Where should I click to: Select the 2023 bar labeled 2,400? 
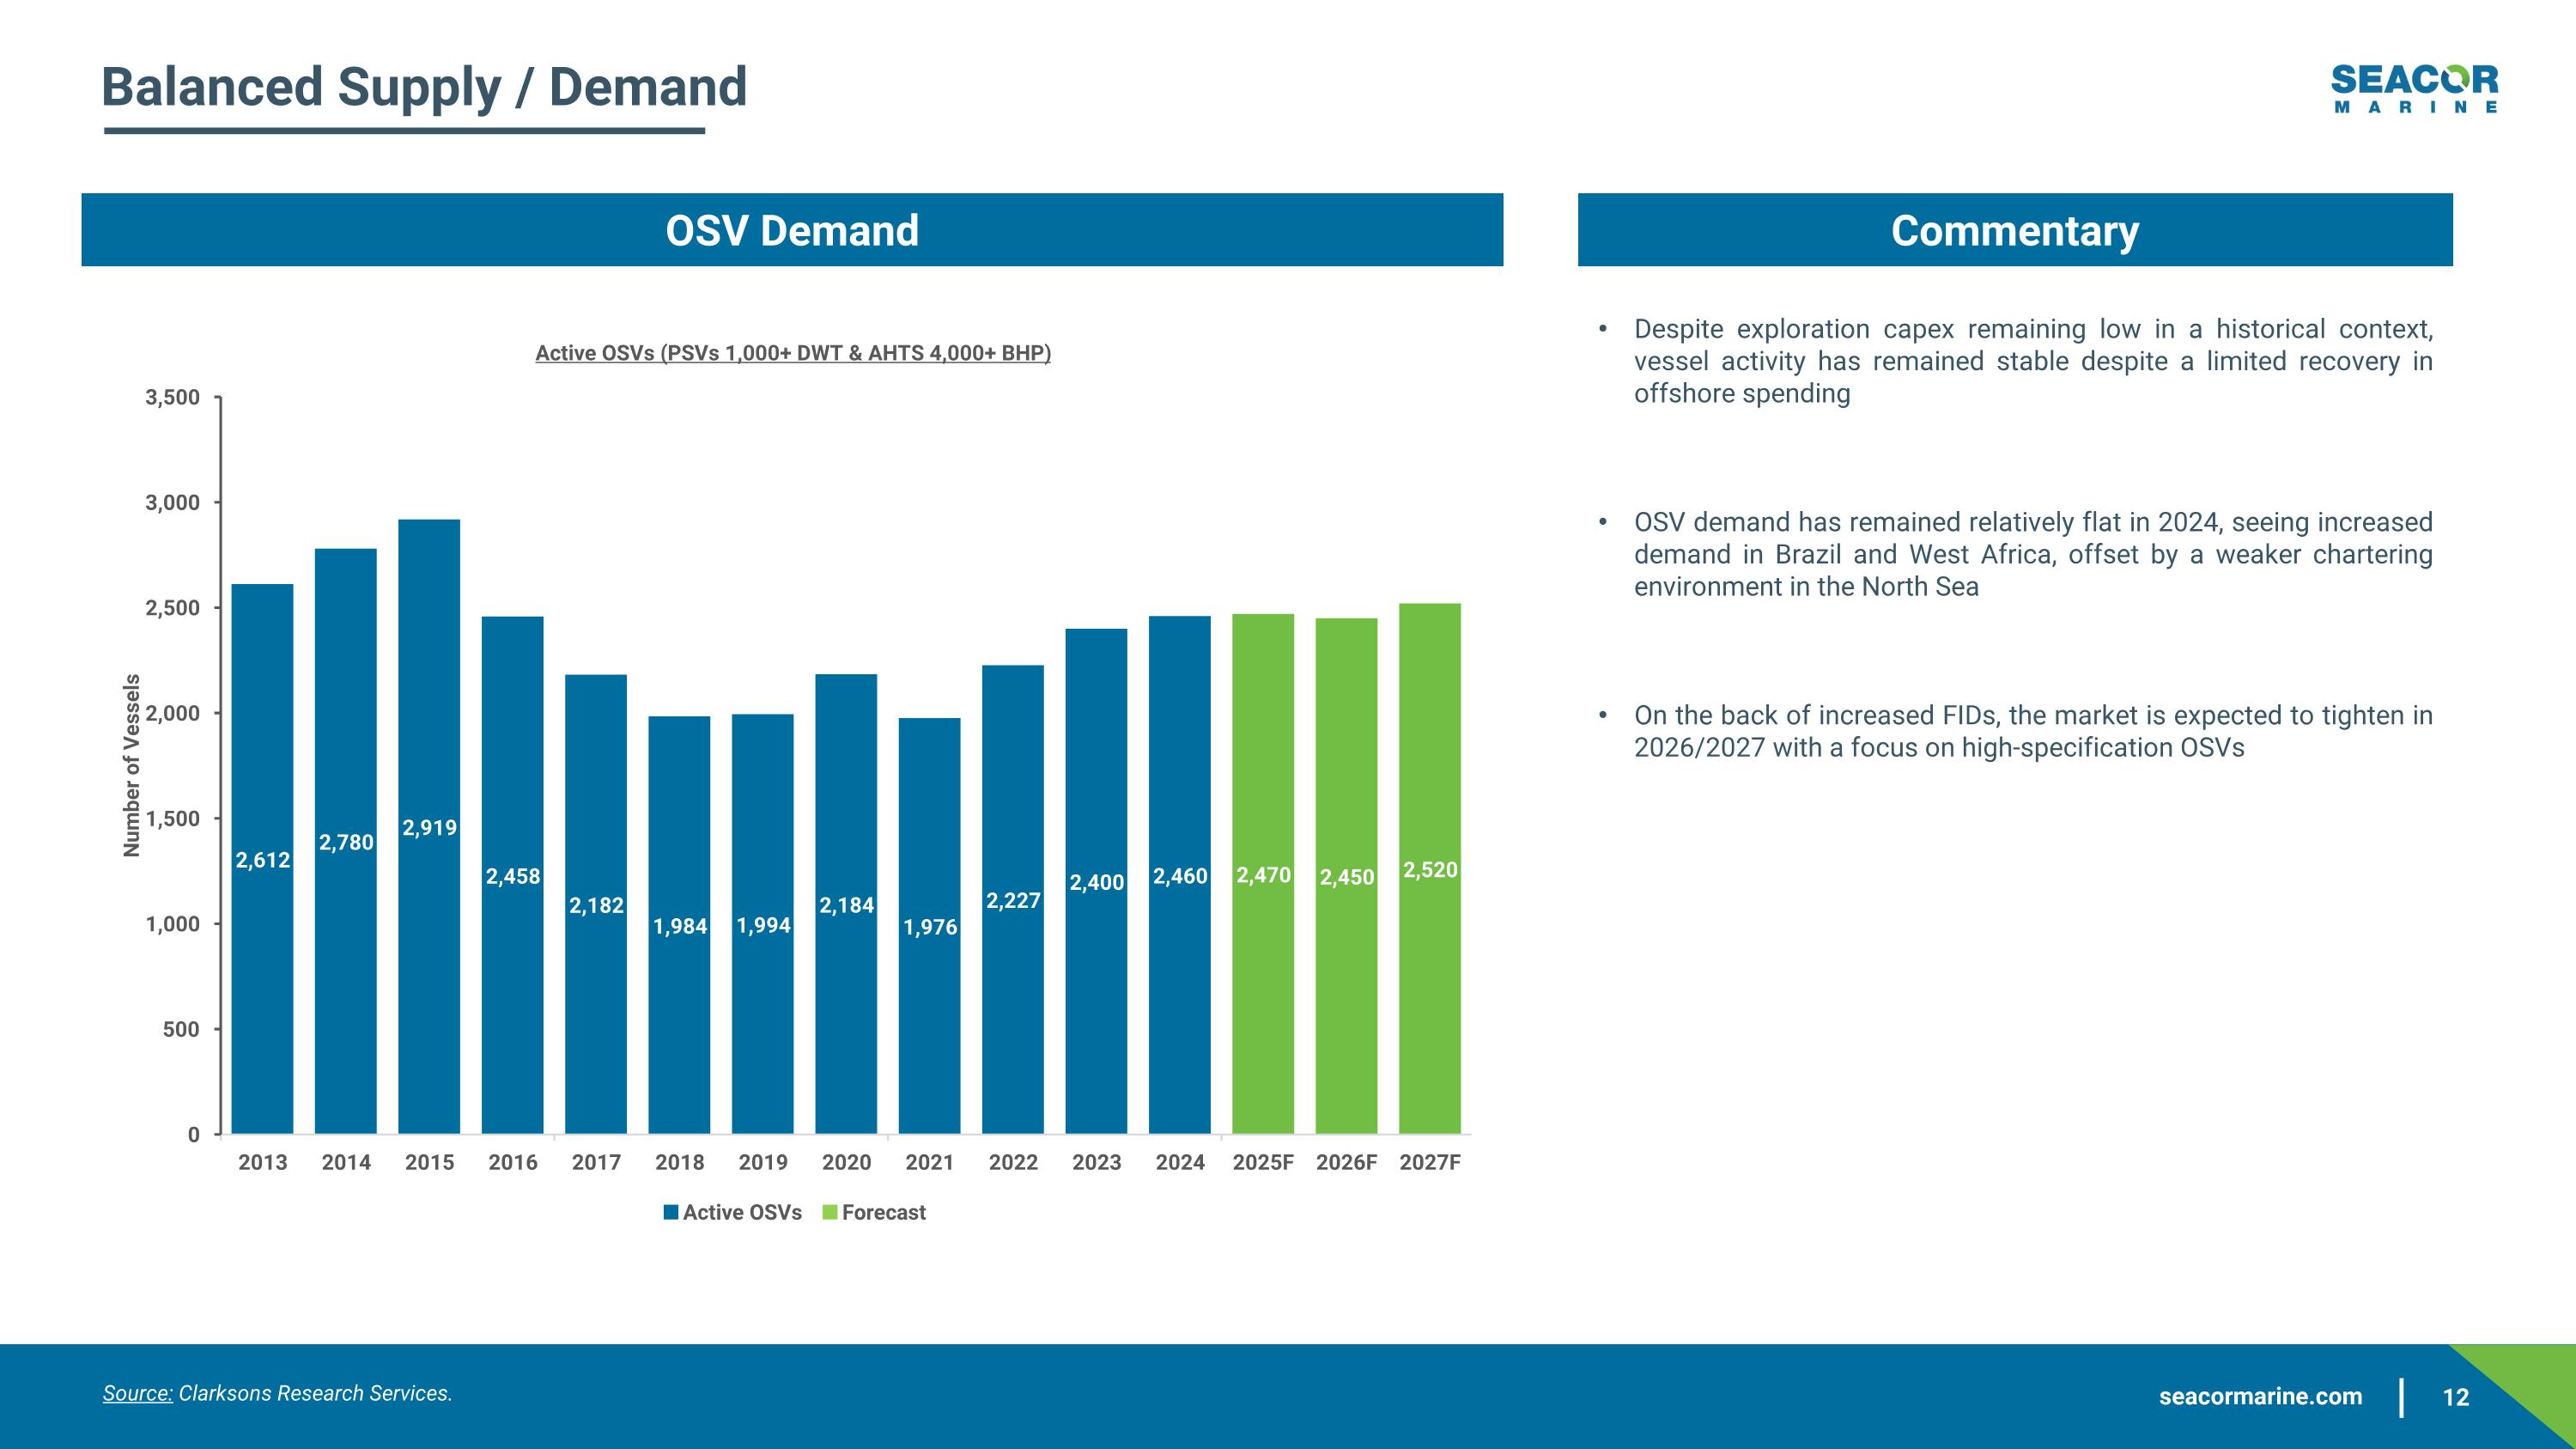1096,881
